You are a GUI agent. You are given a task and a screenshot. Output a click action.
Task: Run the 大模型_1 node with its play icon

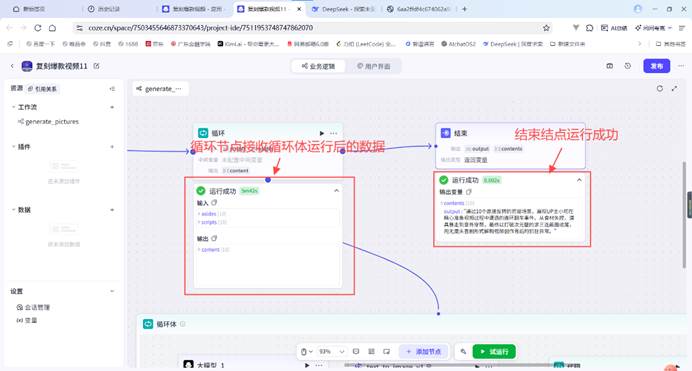point(307,365)
